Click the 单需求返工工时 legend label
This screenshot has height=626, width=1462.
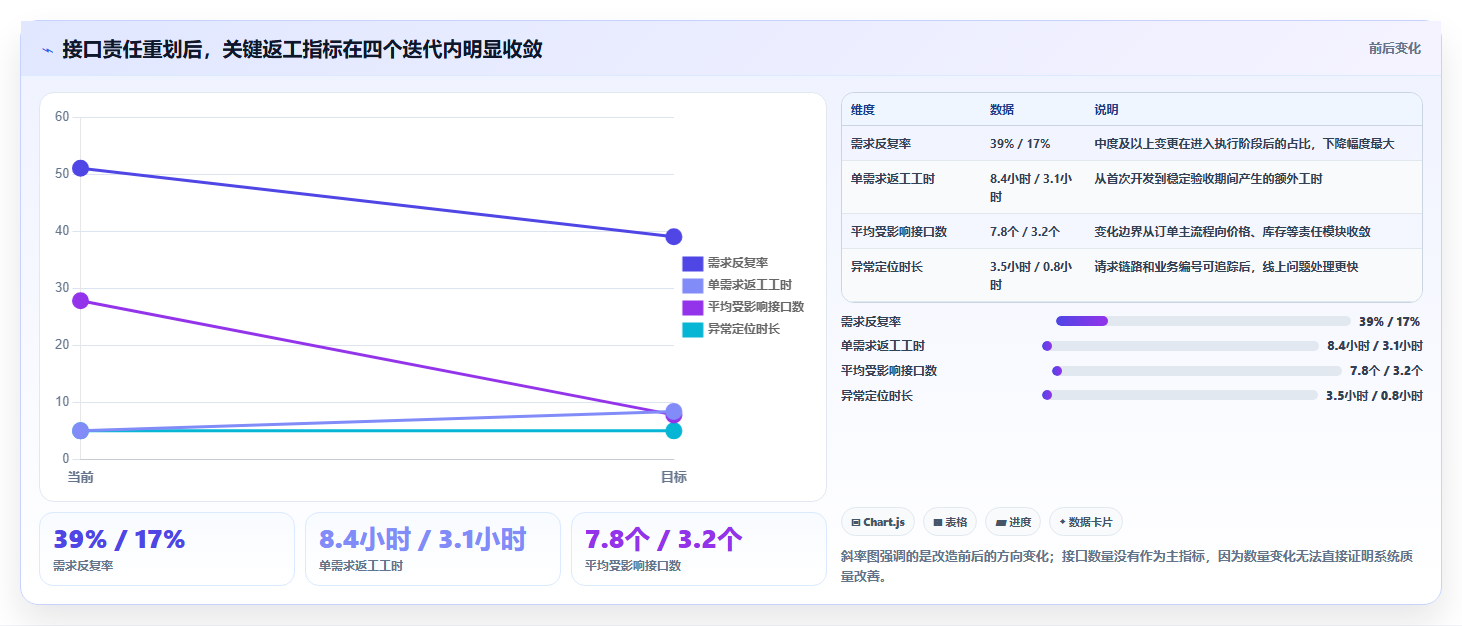750,285
